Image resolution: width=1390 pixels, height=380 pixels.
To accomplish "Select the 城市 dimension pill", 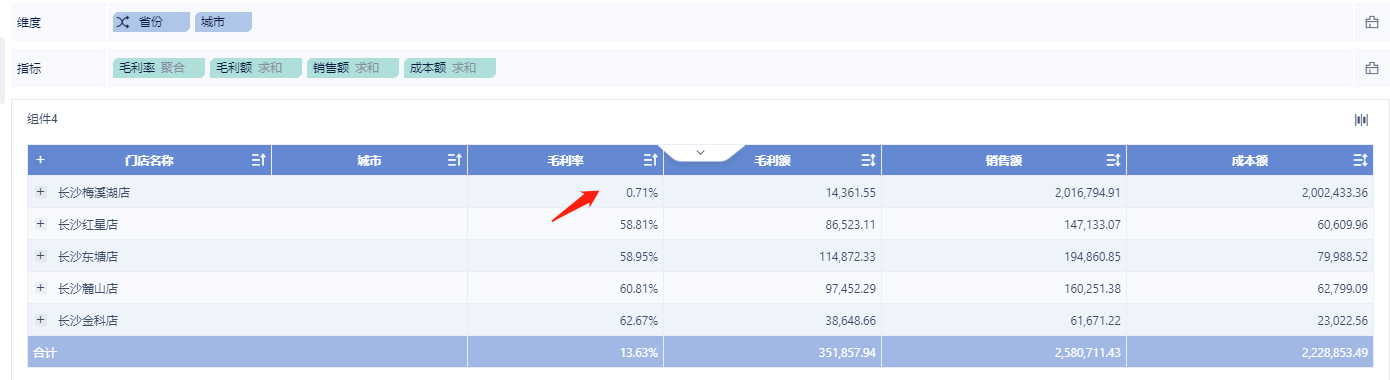I will [224, 21].
